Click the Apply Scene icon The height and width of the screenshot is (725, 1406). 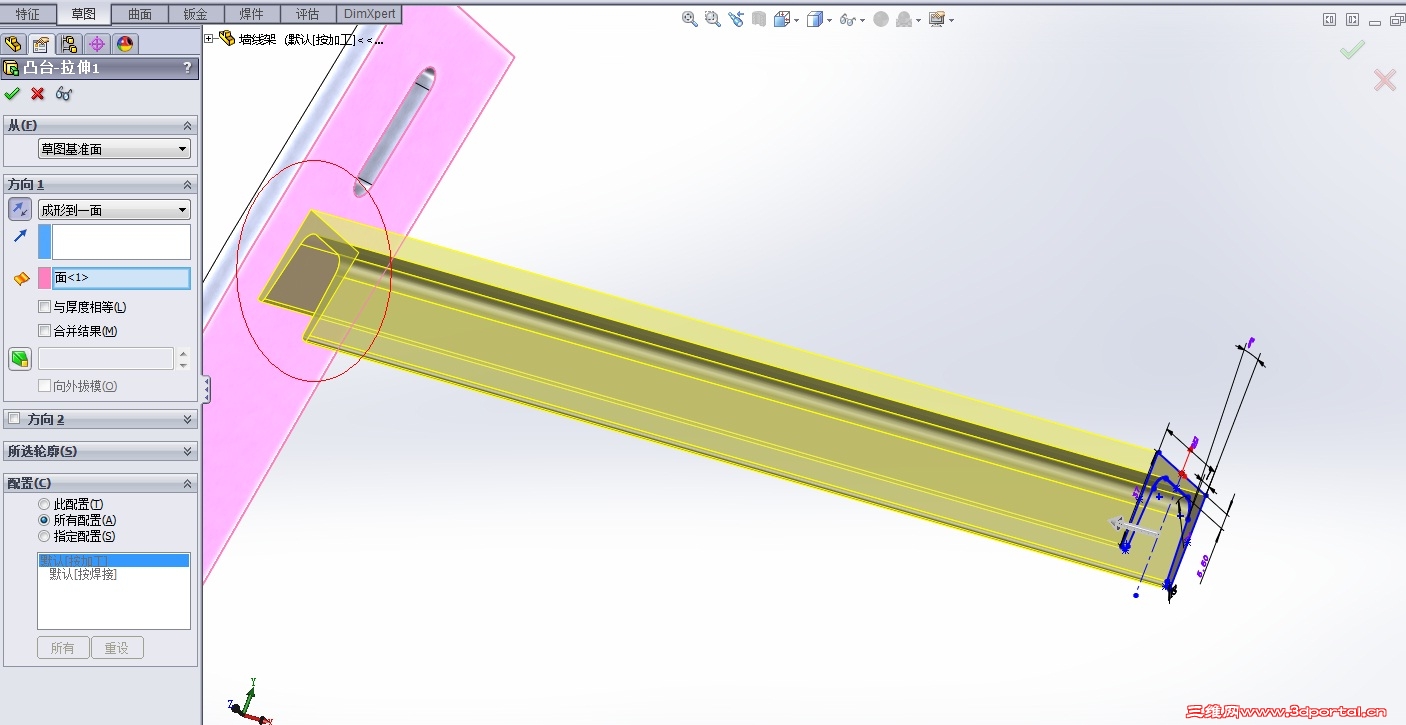point(904,19)
